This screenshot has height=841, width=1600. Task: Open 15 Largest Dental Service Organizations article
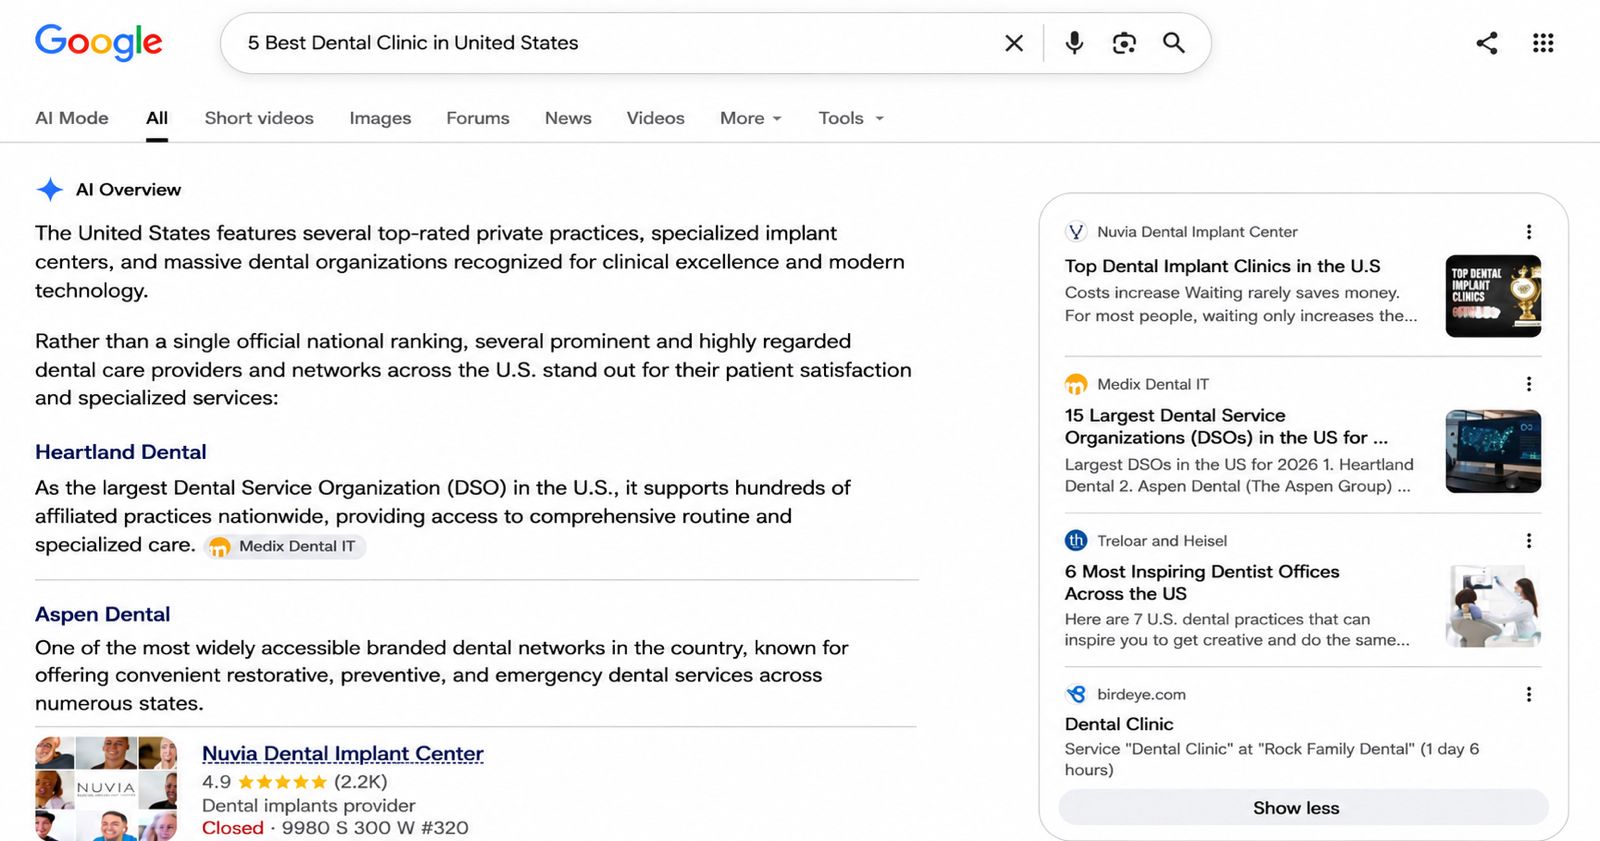point(1226,426)
